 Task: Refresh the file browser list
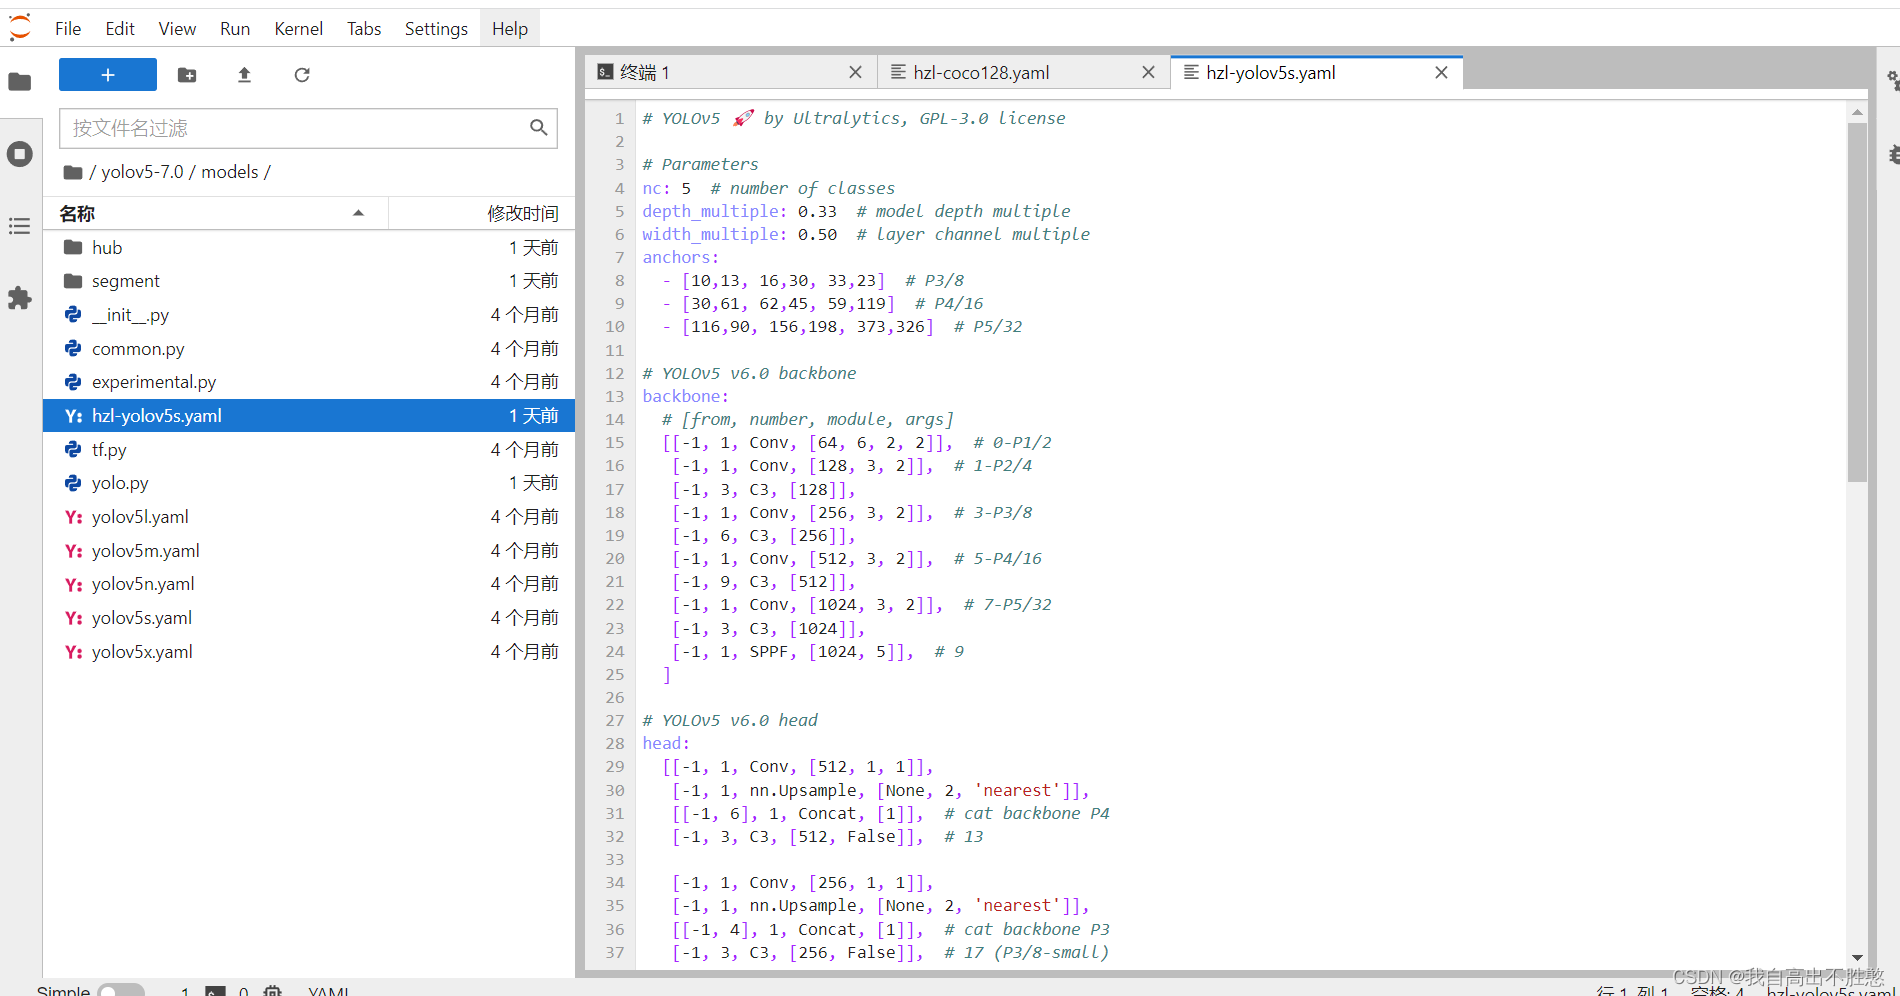click(302, 75)
